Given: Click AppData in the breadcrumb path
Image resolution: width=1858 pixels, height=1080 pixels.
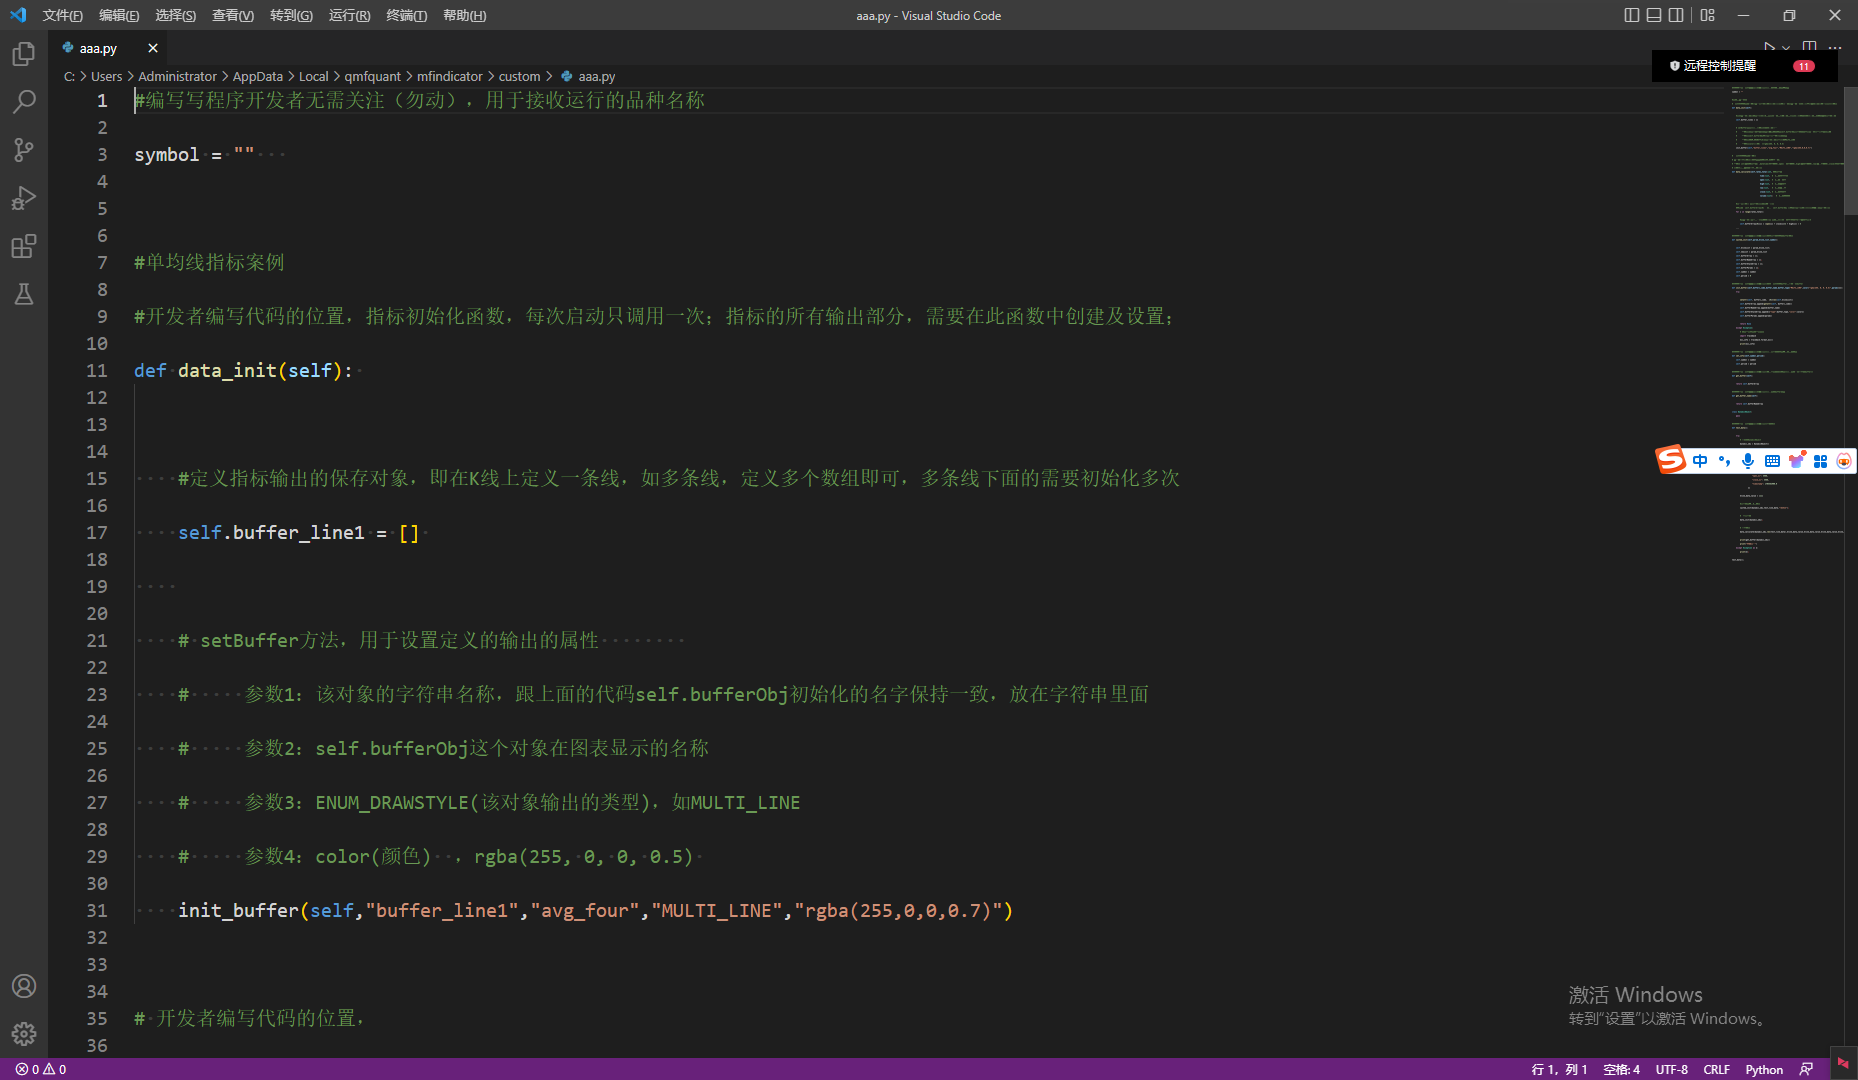Looking at the screenshot, I should pyautogui.click(x=258, y=76).
